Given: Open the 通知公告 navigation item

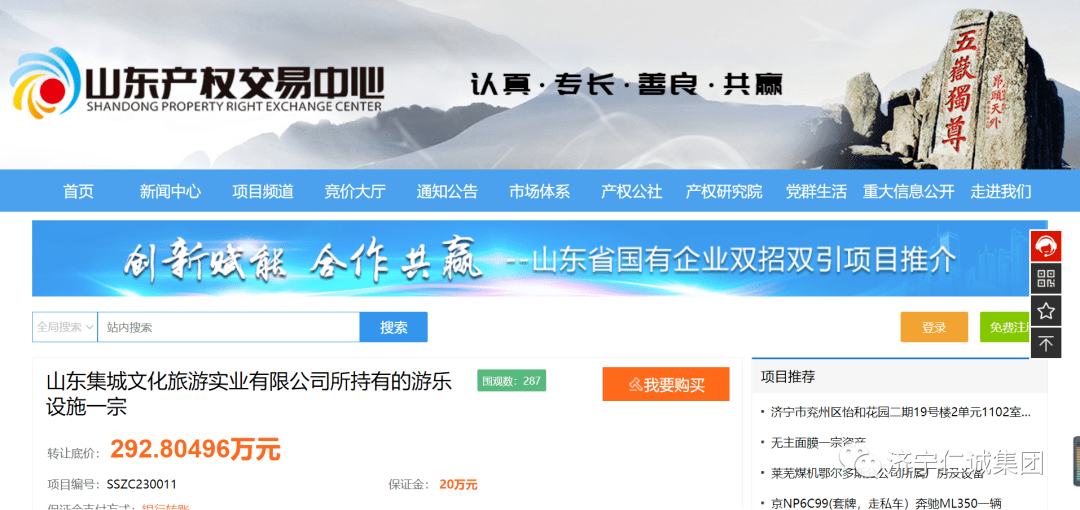Looking at the screenshot, I should coord(447,191).
